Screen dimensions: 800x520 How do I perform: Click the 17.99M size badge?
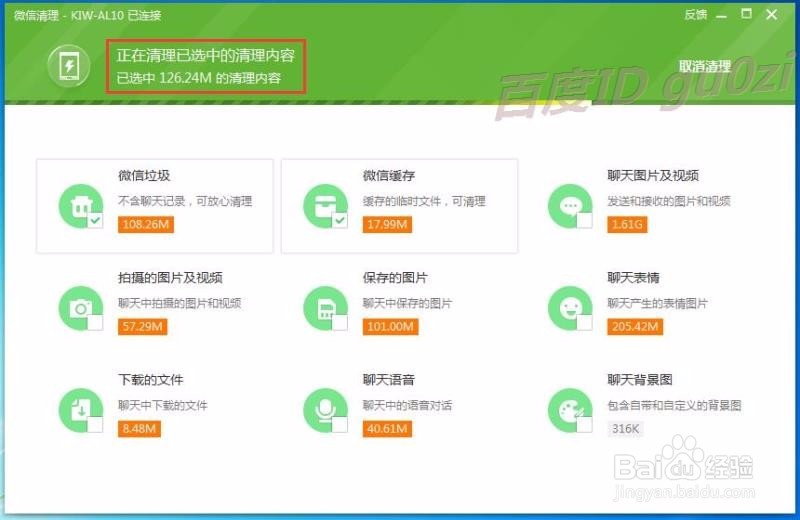pos(387,225)
